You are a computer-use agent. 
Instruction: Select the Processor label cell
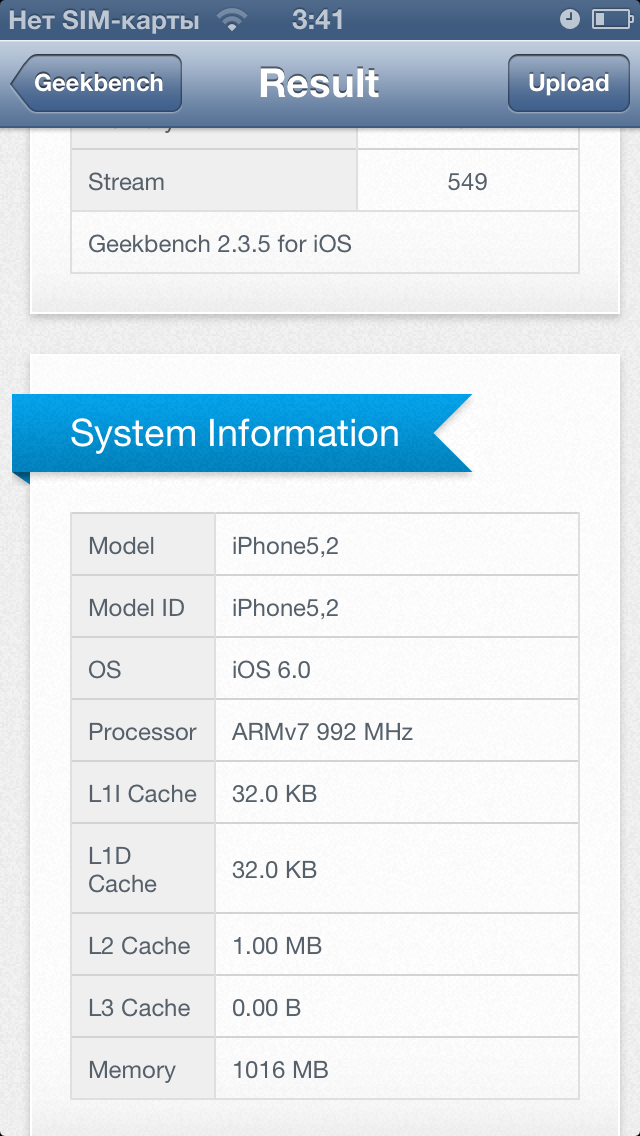click(144, 731)
